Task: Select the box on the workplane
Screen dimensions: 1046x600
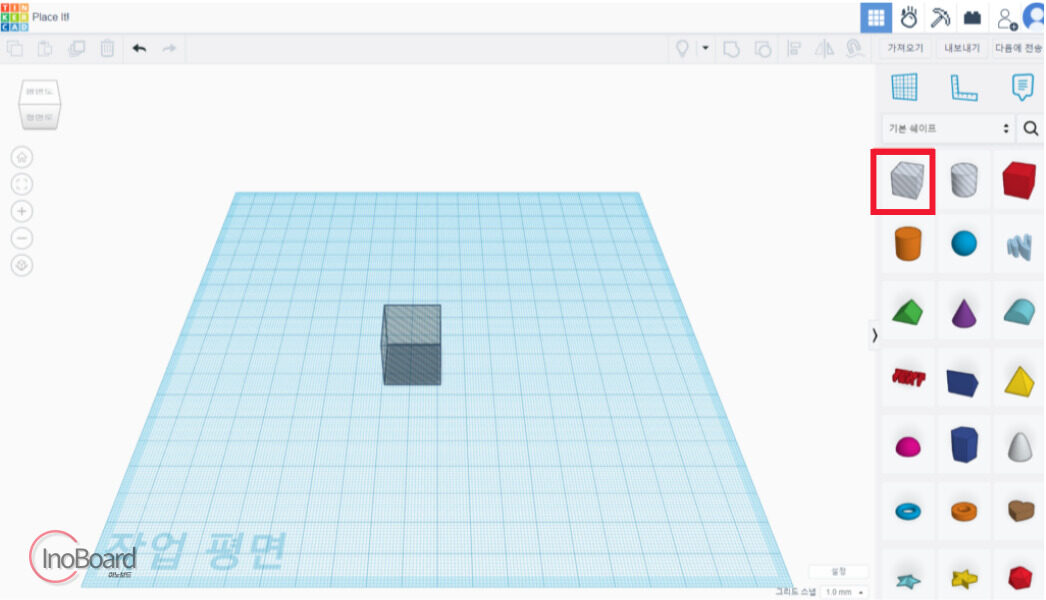Action: pyautogui.click(x=412, y=345)
